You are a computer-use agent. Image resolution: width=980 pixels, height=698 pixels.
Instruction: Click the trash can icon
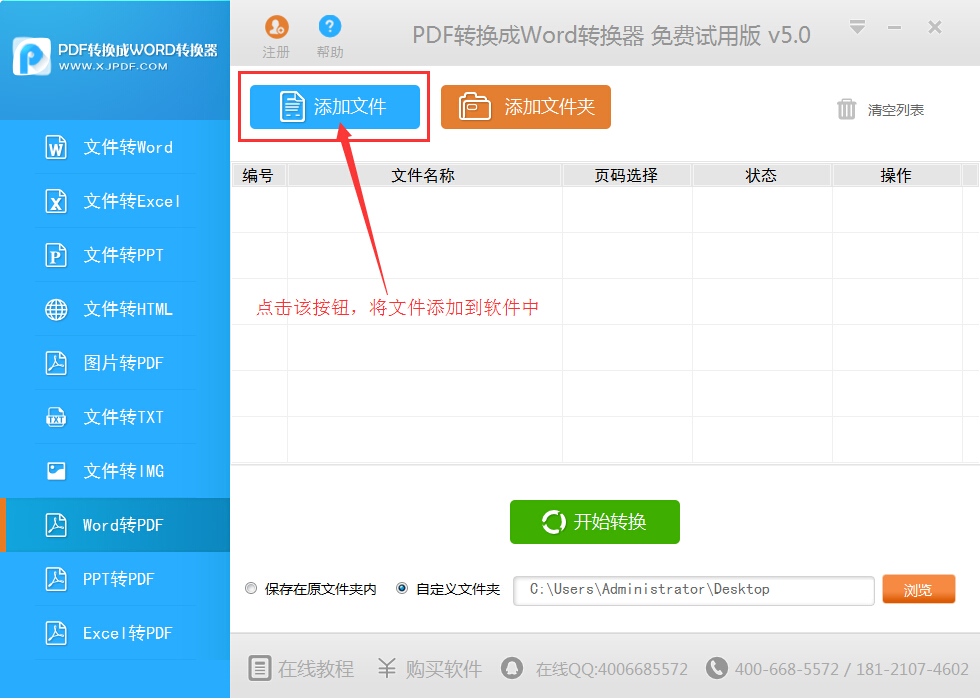point(846,109)
